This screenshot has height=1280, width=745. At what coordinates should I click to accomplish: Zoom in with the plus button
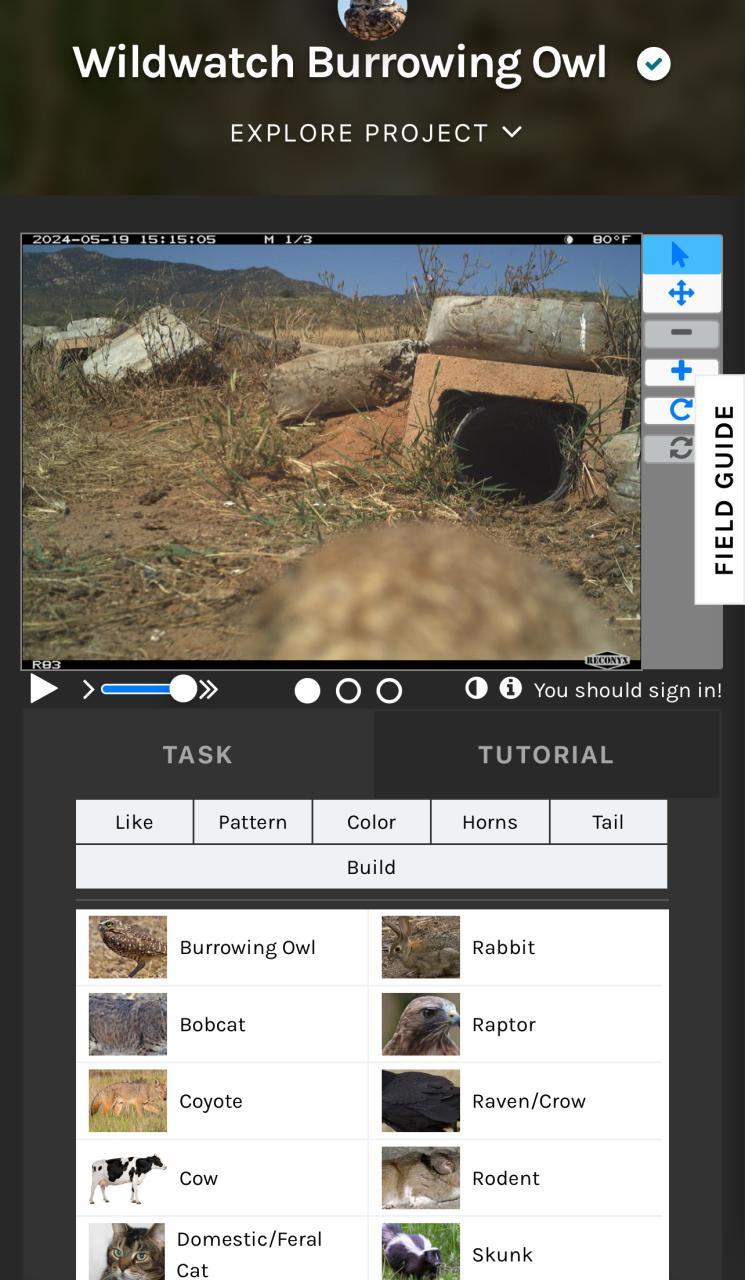pos(681,371)
